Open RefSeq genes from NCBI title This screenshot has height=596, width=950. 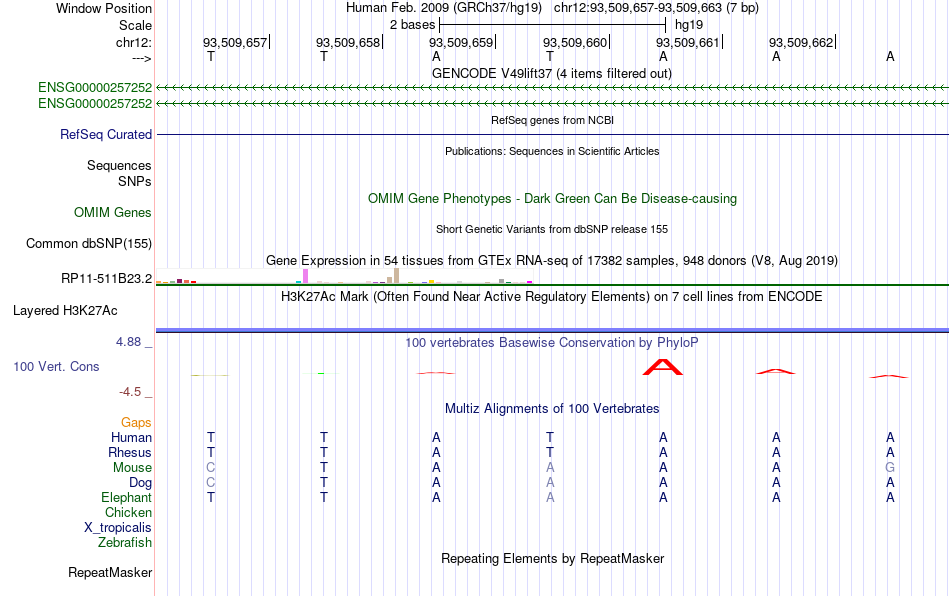(x=552, y=120)
